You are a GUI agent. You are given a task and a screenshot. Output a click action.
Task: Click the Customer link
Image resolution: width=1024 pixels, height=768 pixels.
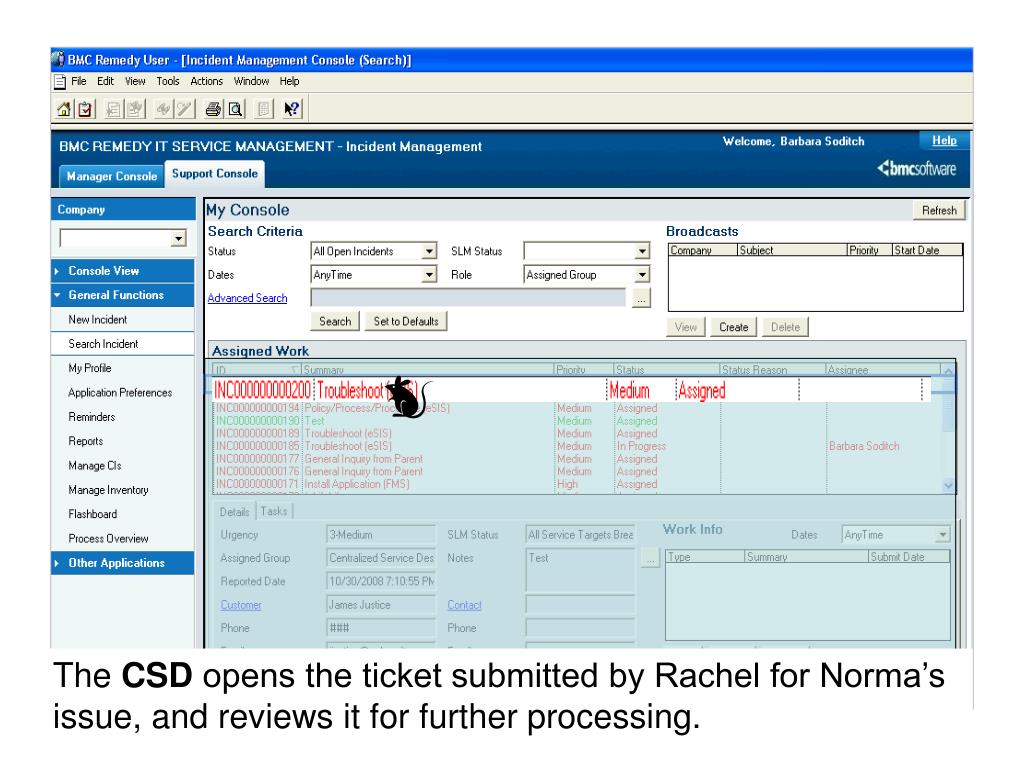coord(241,605)
